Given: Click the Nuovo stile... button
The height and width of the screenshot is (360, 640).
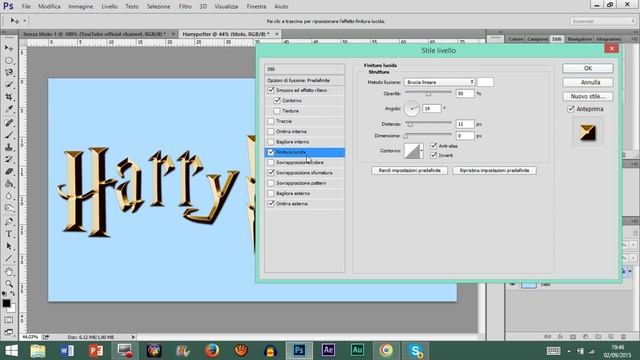Looking at the screenshot, I should (588, 96).
